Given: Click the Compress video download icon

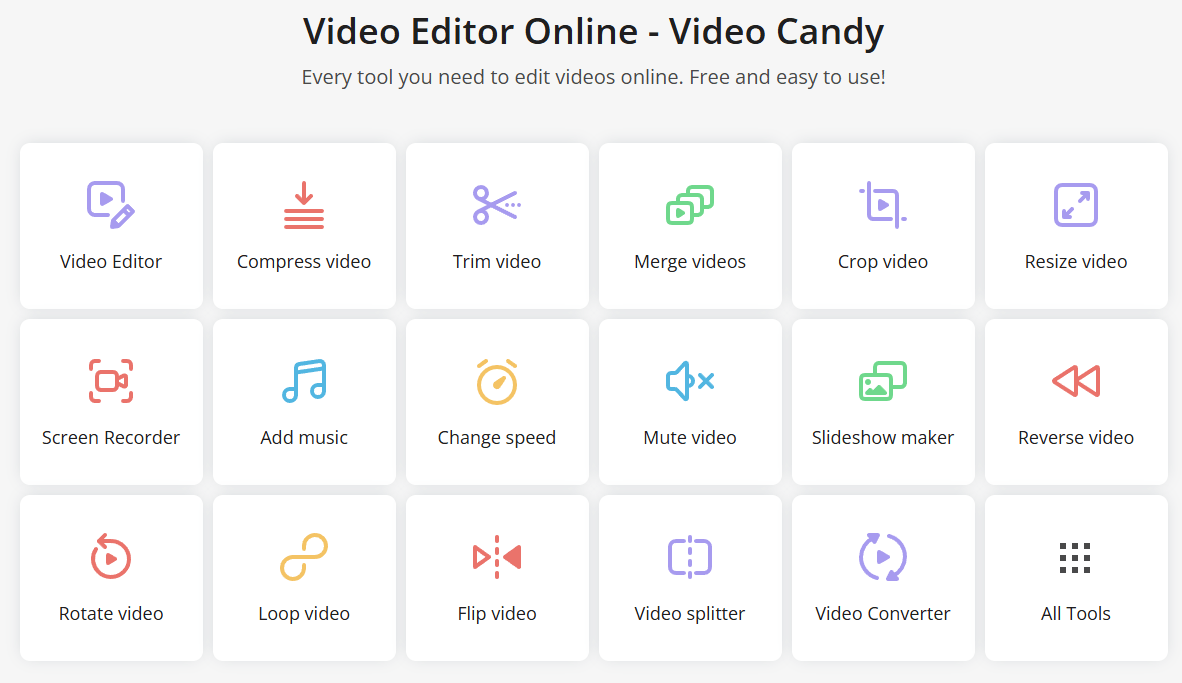Looking at the screenshot, I should click(x=304, y=204).
